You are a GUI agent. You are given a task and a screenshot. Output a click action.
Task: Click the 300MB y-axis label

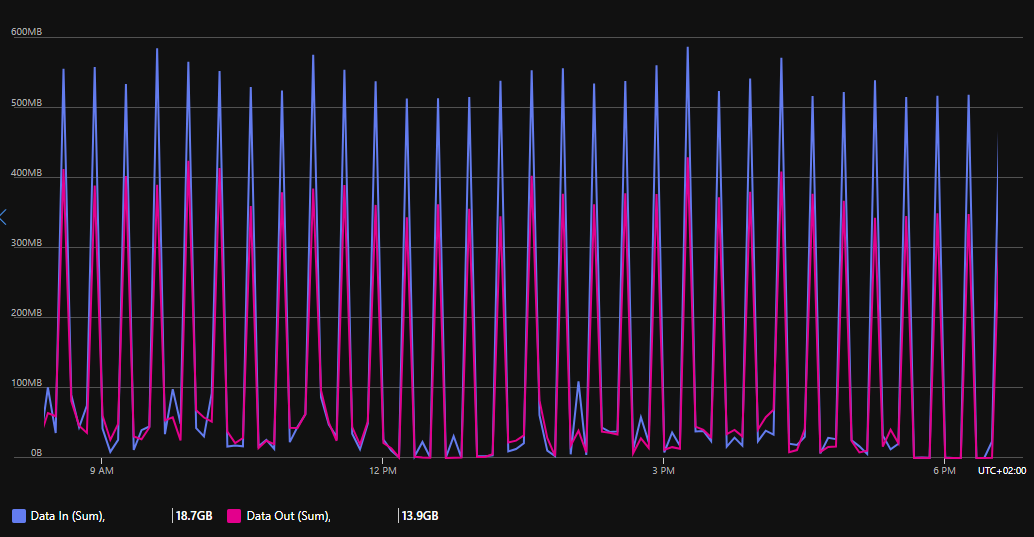tap(26, 242)
